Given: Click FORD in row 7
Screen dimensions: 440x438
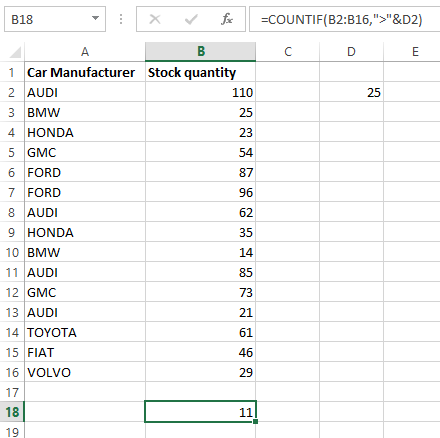Looking at the screenshot, I should 85,192.
